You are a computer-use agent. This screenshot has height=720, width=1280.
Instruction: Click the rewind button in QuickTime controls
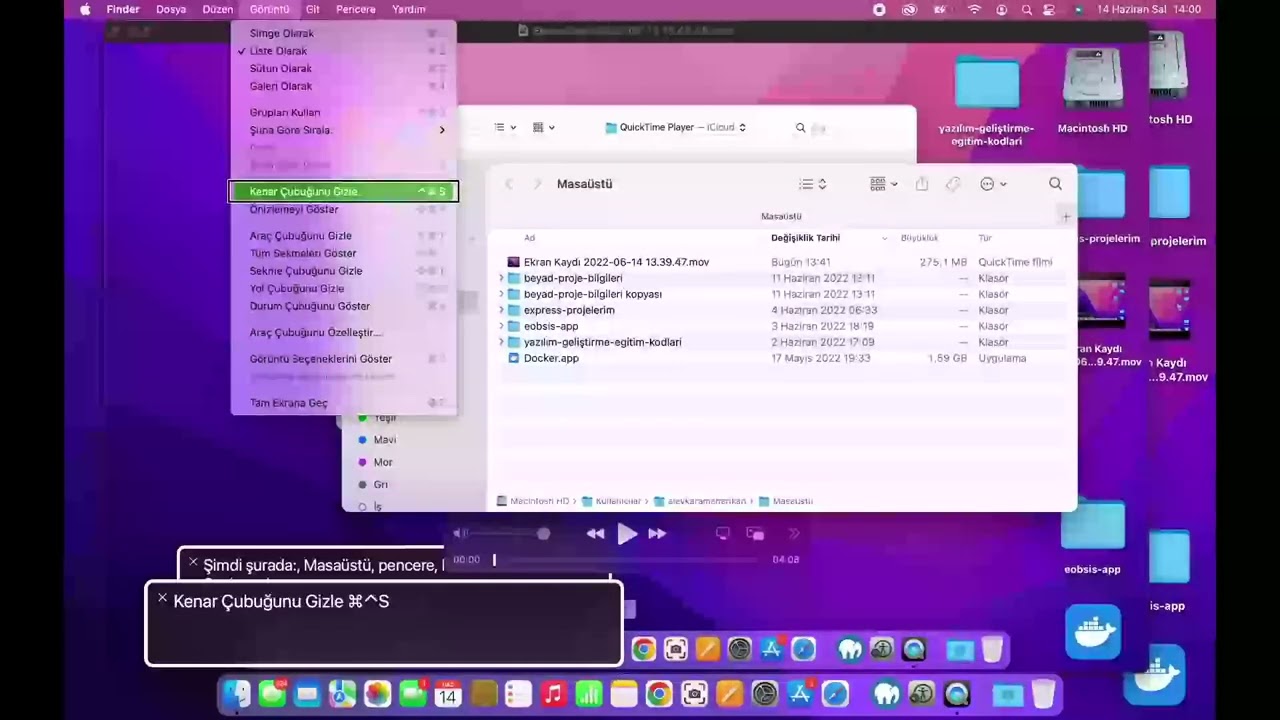pyautogui.click(x=595, y=534)
